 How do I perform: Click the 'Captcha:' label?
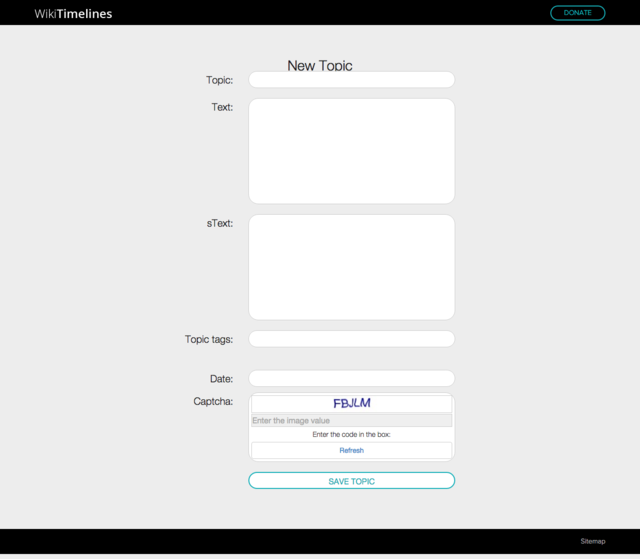pyautogui.click(x=213, y=401)
